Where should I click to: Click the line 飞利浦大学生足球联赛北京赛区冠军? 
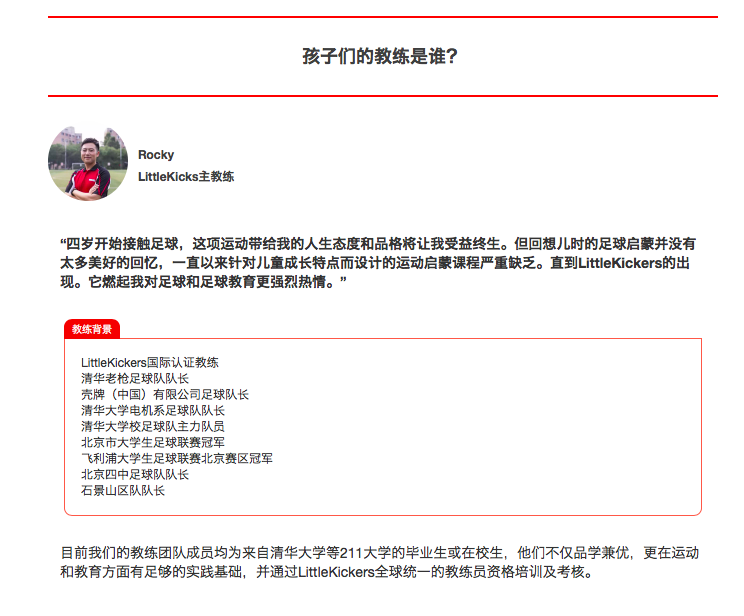(177, 458)
